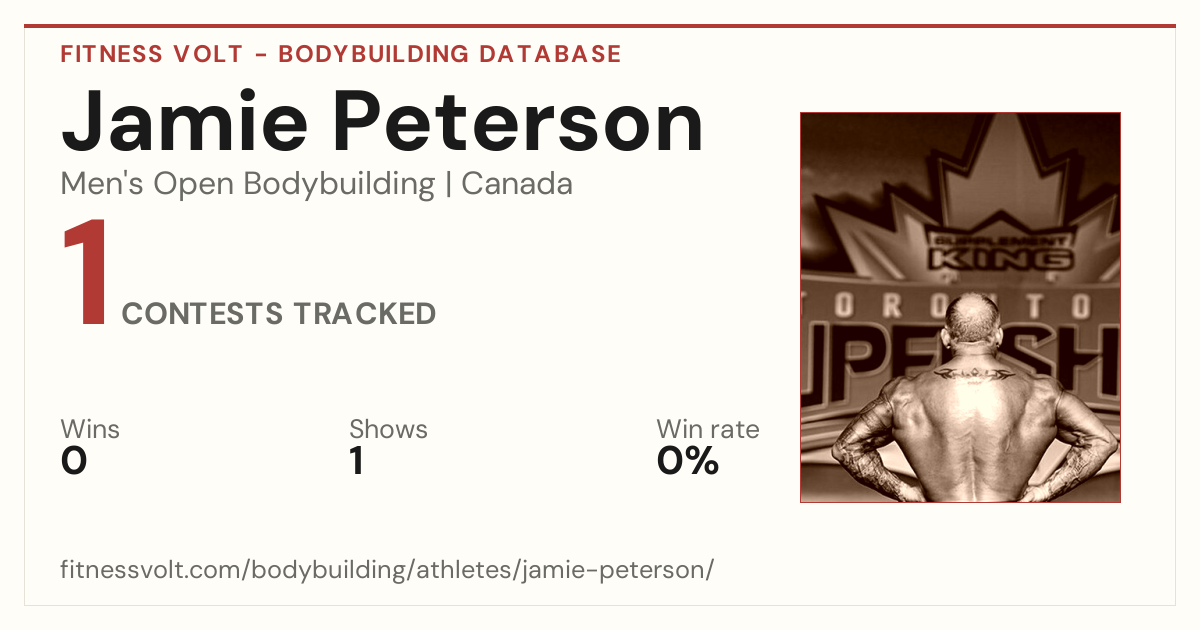The height and width of the screenshot is (630, 1200).
Task: Open the fitnessvolt.com athlete profile URL
Action: [x=388, y=570]
